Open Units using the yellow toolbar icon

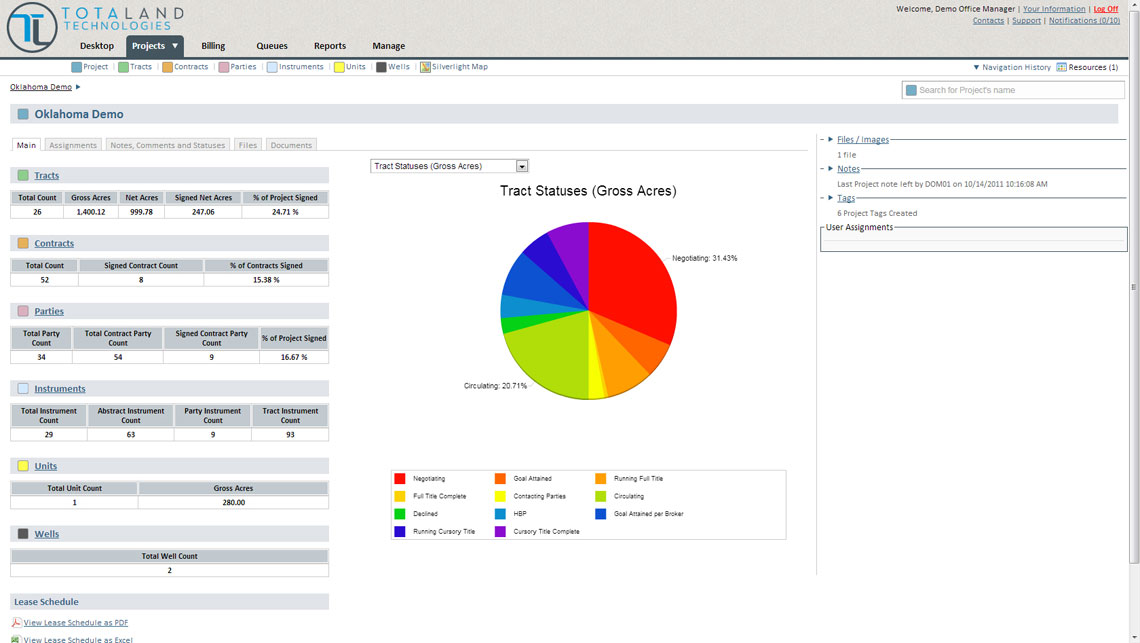[339, 67]
